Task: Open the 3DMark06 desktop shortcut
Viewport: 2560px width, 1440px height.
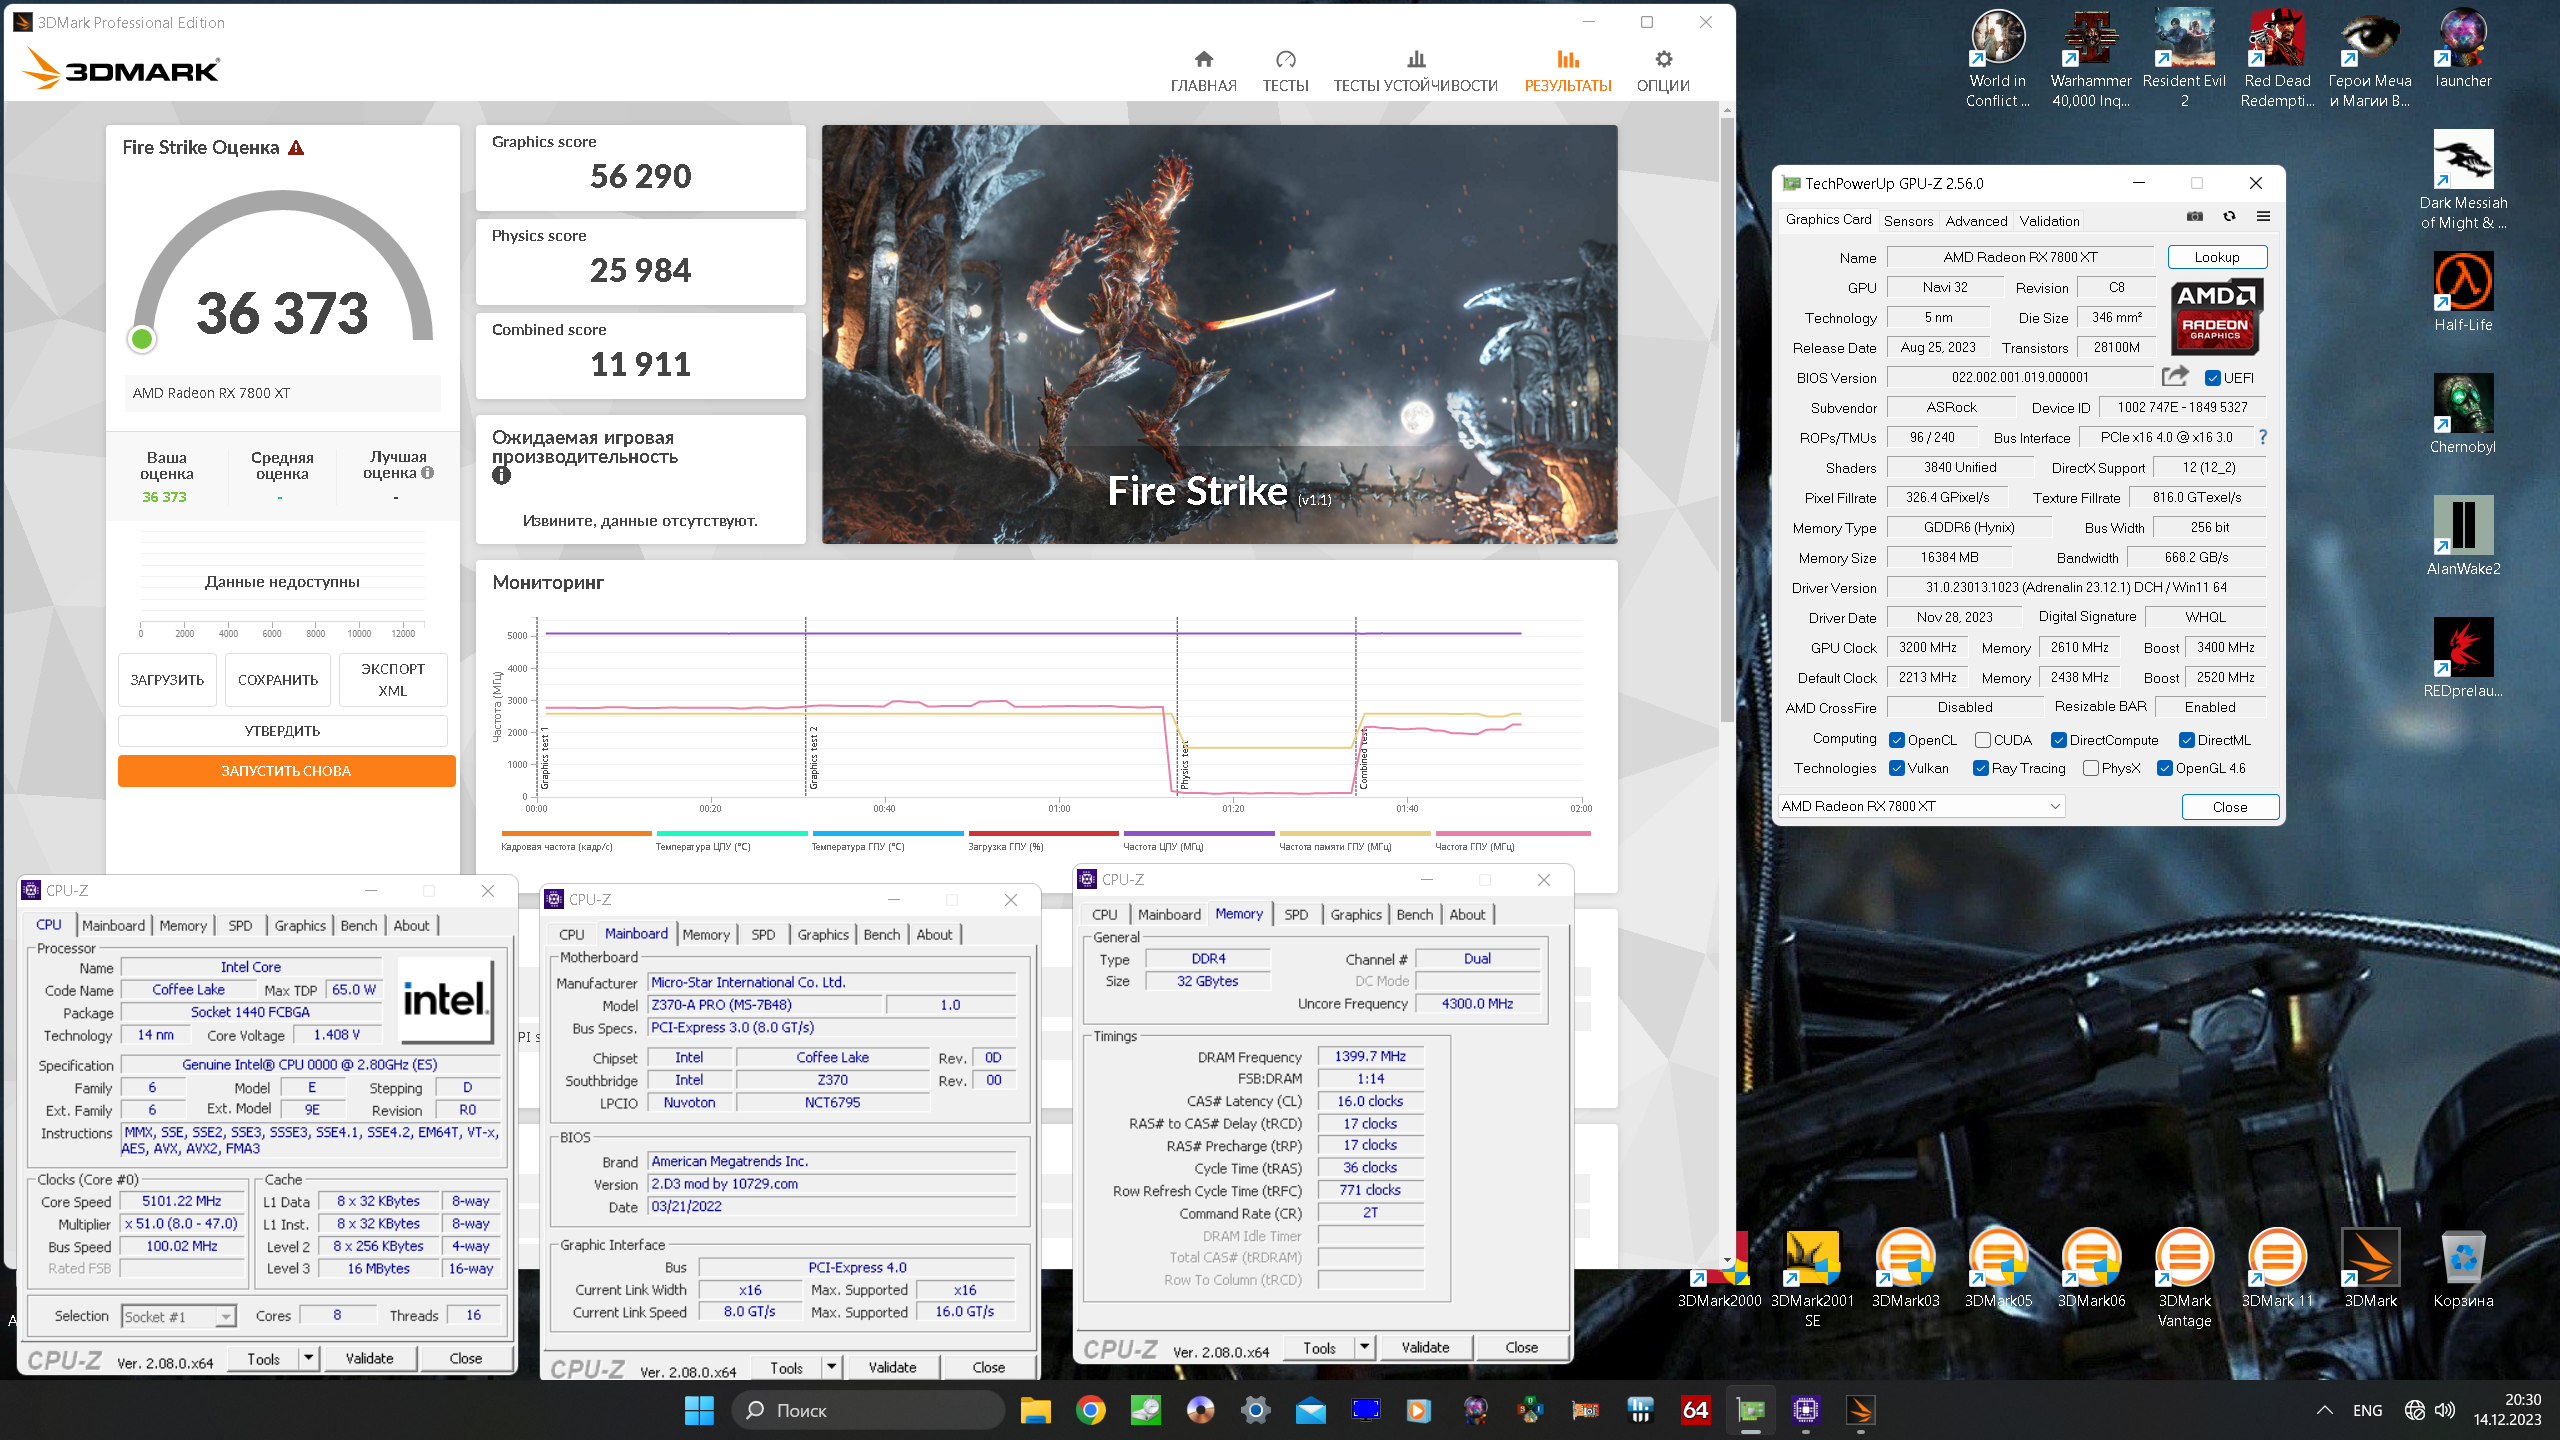Action: pyautogui.click(x=2091, y=1268)
